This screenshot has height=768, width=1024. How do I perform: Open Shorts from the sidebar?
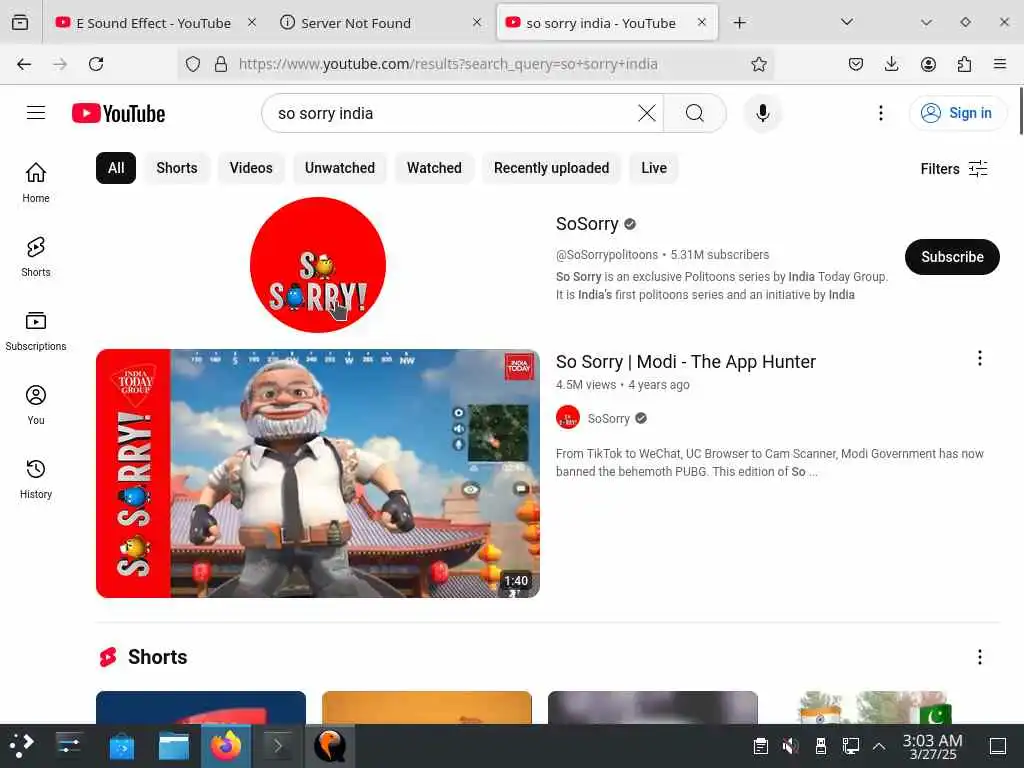pyautogui.click(x=36, y=257)
